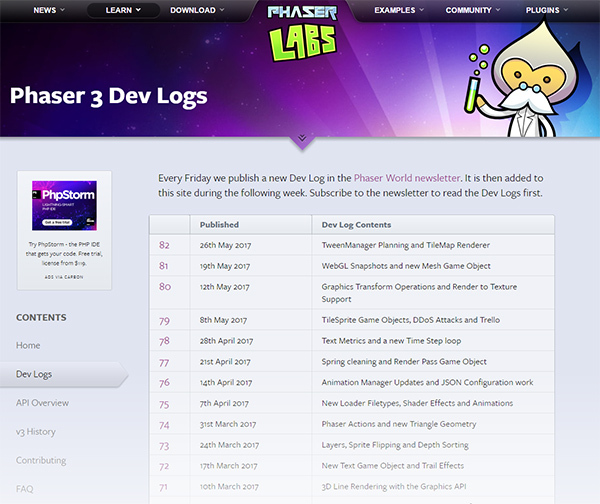Open Dev Log number 81
Screen dimensions: 600x504
pyautogui.click(x=163, y=266)
